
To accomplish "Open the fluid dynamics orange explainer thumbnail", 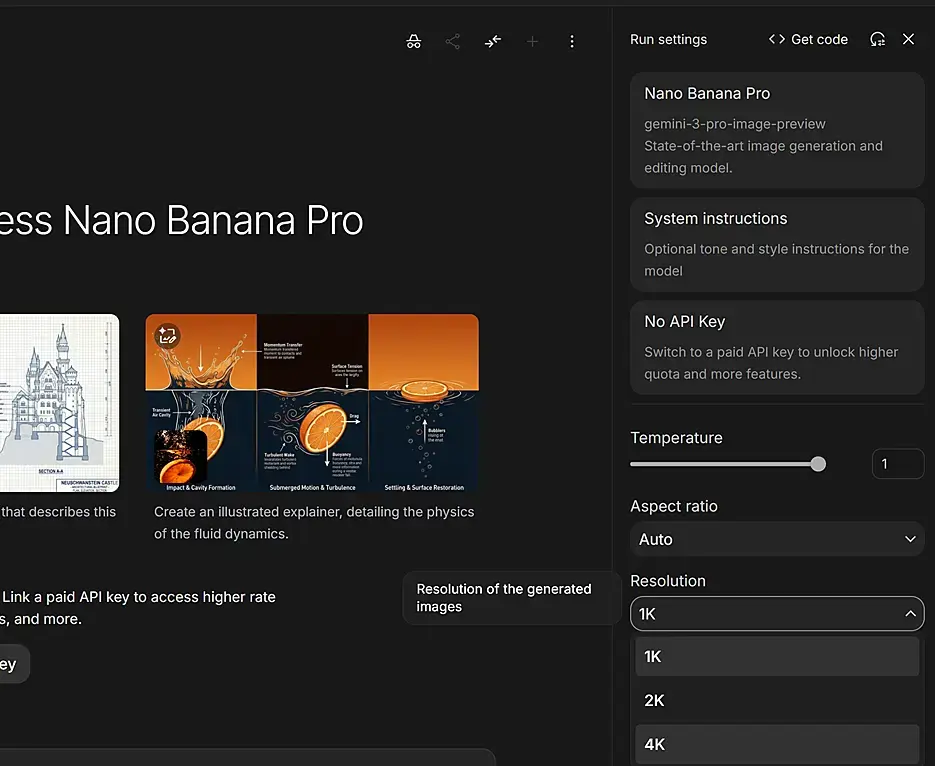I will point(312,404).
